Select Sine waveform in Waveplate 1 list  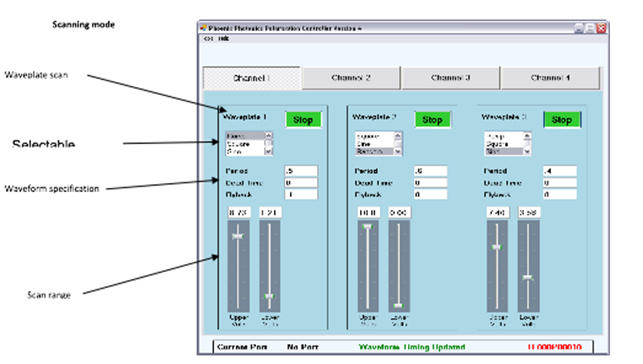245,151
